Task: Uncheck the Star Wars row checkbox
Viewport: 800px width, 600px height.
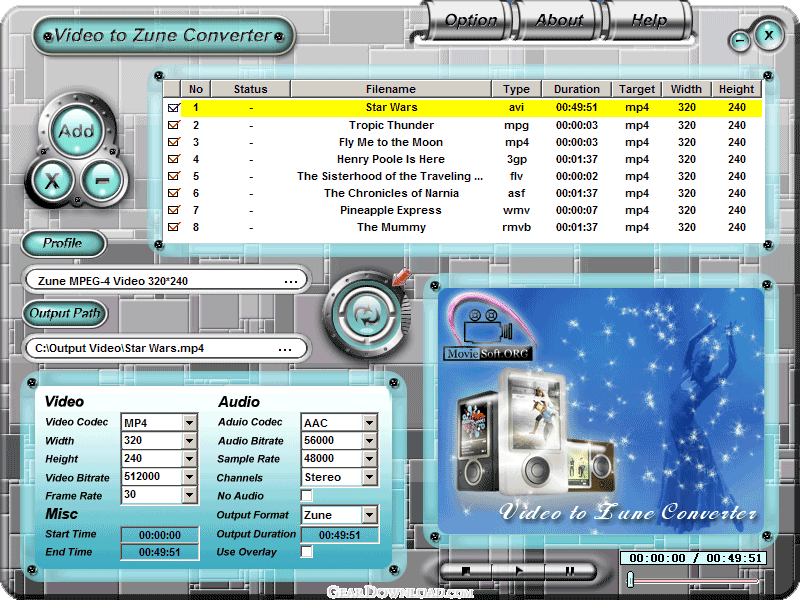Action: pos(174,108)
